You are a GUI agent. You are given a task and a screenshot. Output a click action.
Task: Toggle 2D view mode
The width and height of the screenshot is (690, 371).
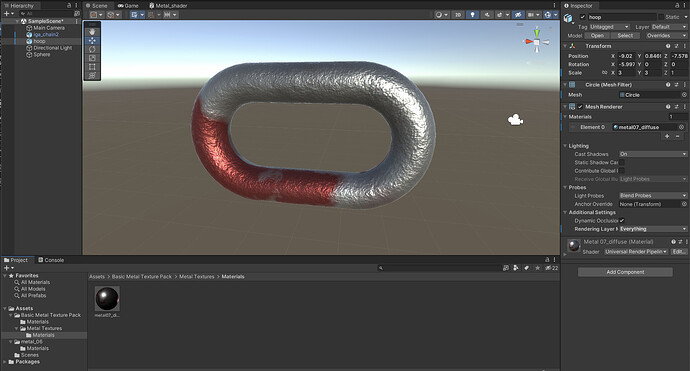pos(458,15)
